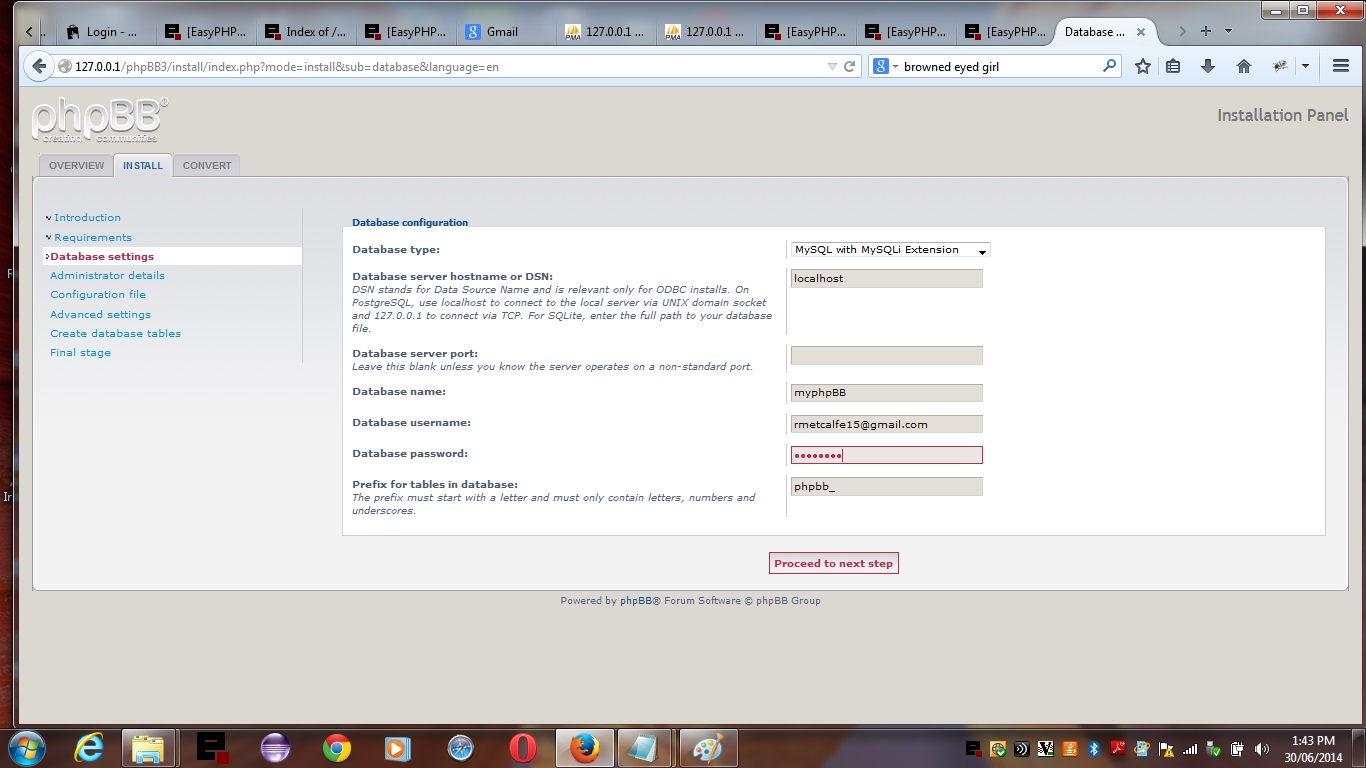Click Final stage in the sidebar

(80, 353)
